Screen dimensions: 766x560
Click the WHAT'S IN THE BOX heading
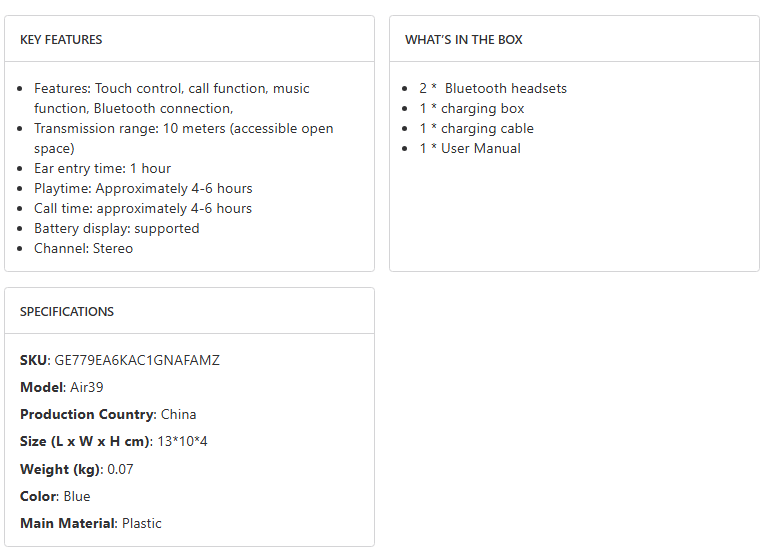coord(463,40)
